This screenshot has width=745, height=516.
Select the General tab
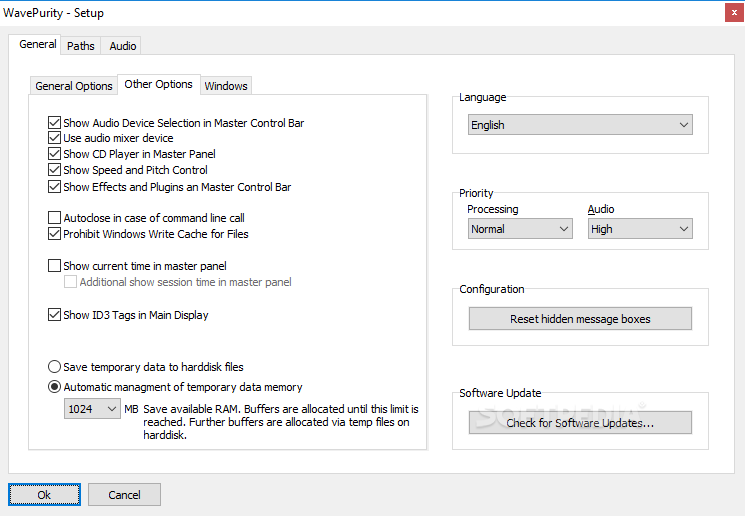click(x=37, y=44)
